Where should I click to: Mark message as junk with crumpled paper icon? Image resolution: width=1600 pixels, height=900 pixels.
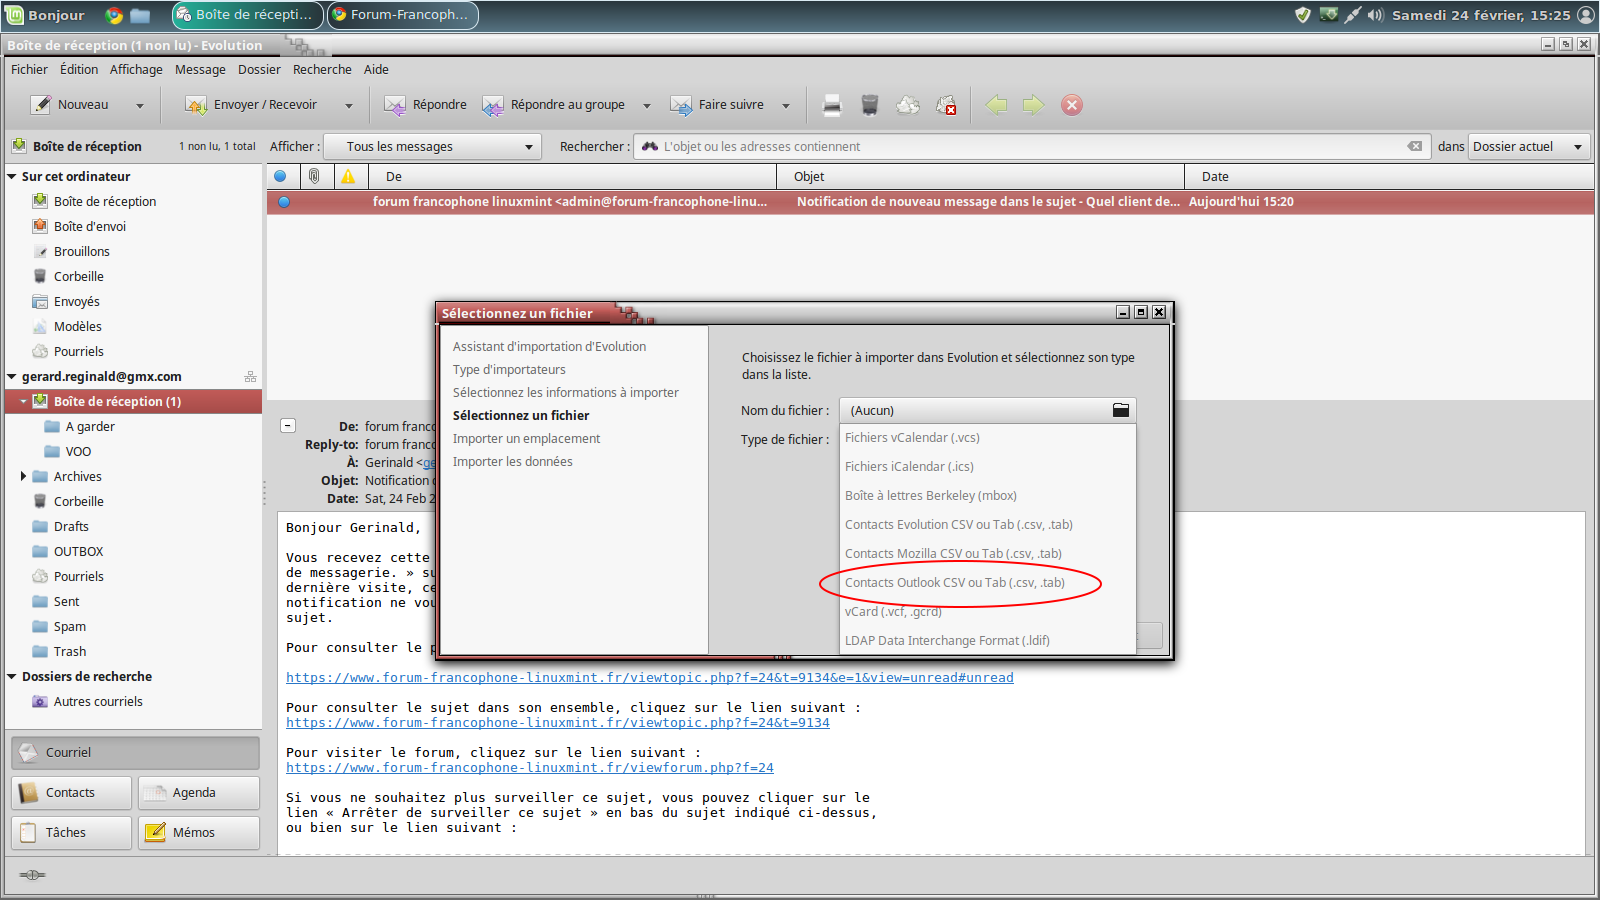pos(908,105)
